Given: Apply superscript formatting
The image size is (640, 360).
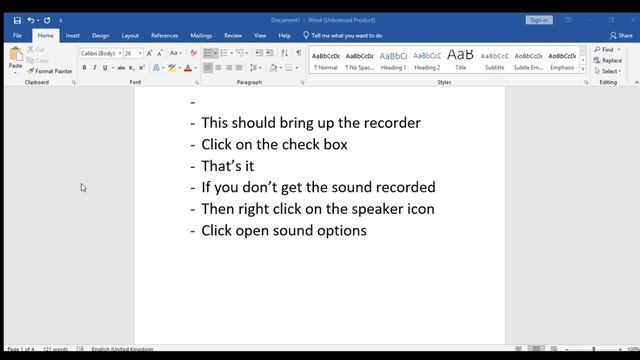Looking at the screenshot, I should coord(142,68).
